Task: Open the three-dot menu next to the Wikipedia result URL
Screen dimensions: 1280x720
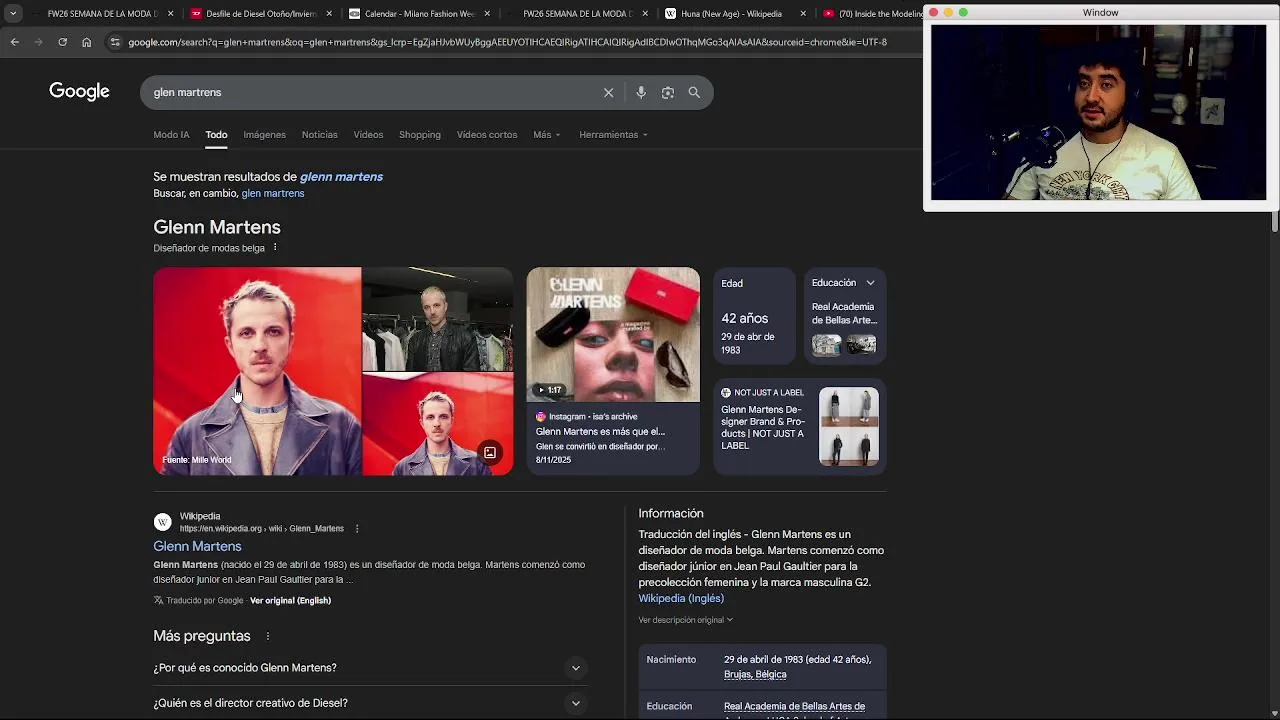Action: [357, 528]
